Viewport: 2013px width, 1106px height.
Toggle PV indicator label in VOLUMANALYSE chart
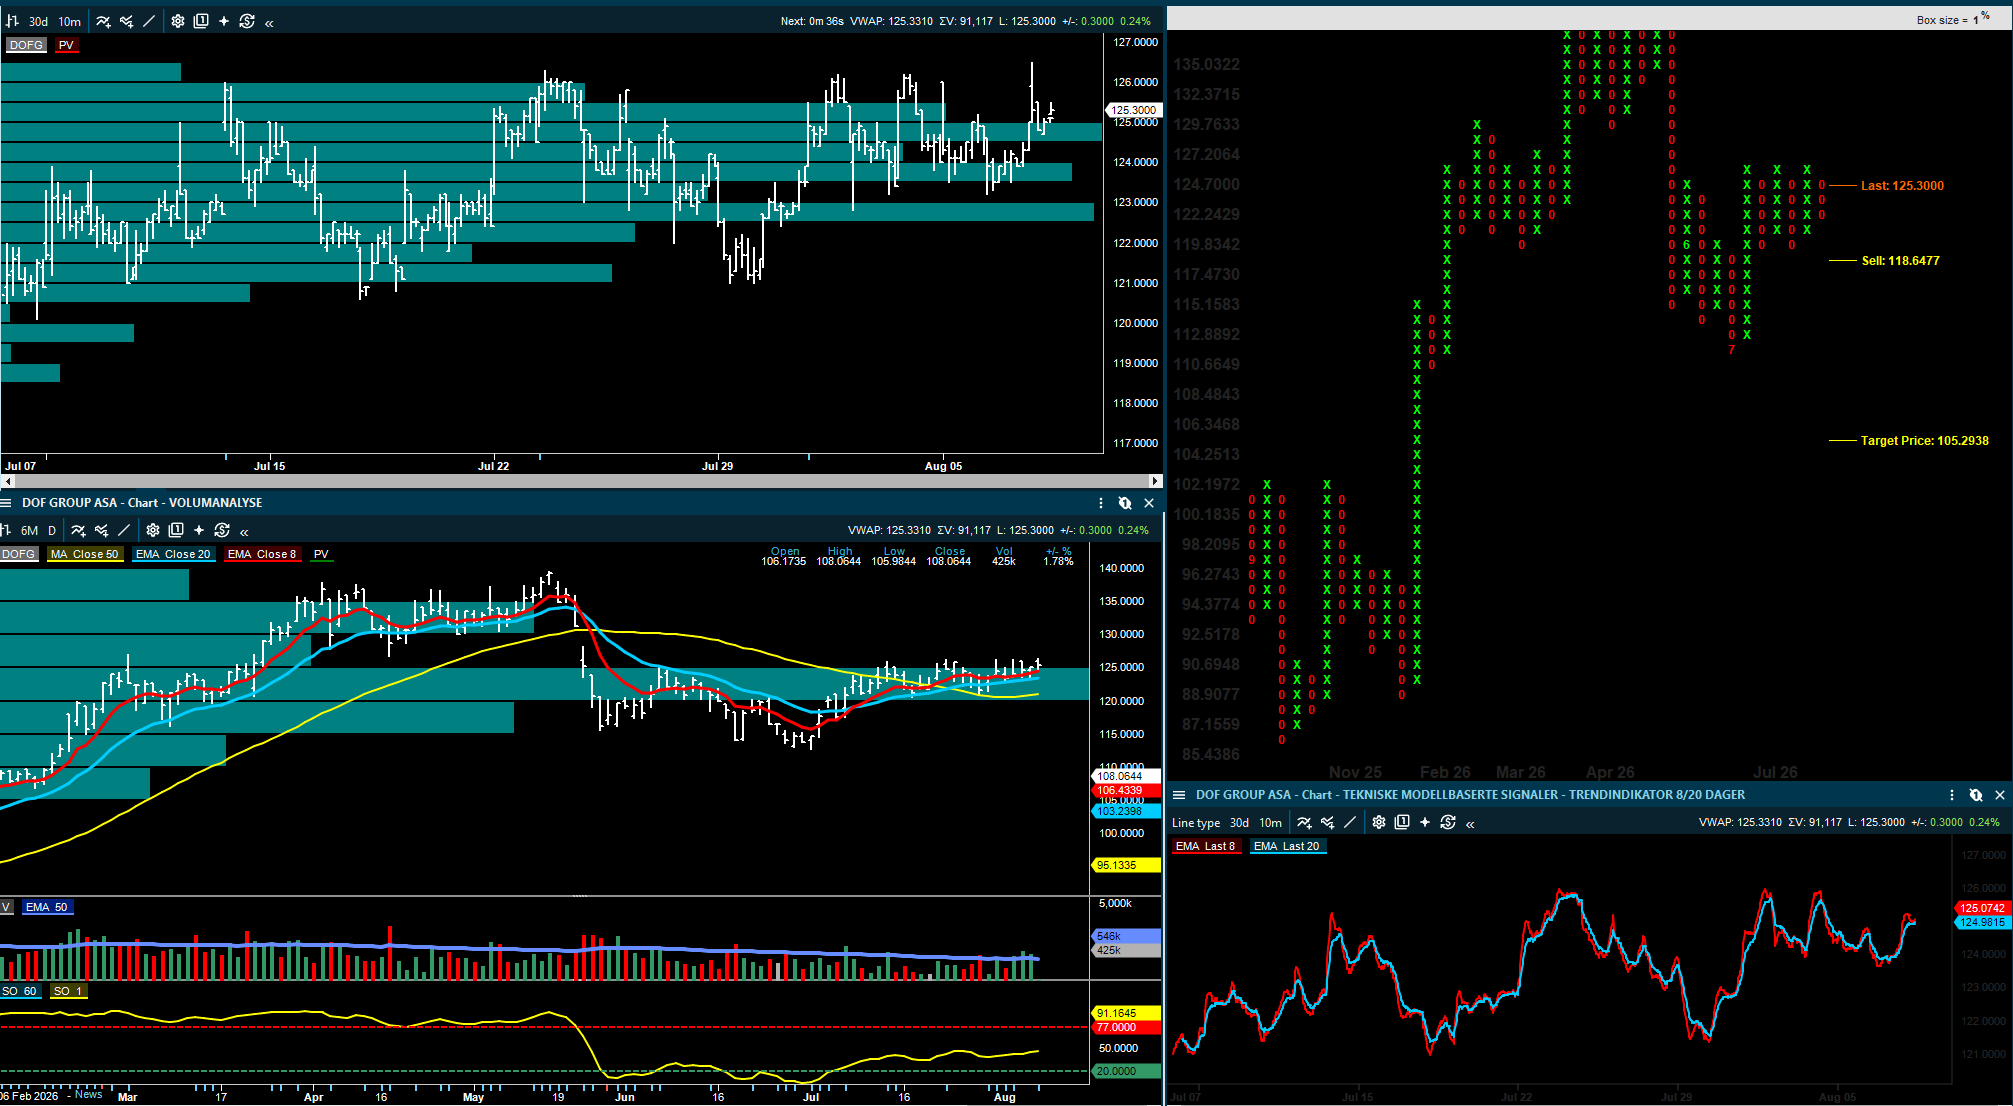(321, 554)
